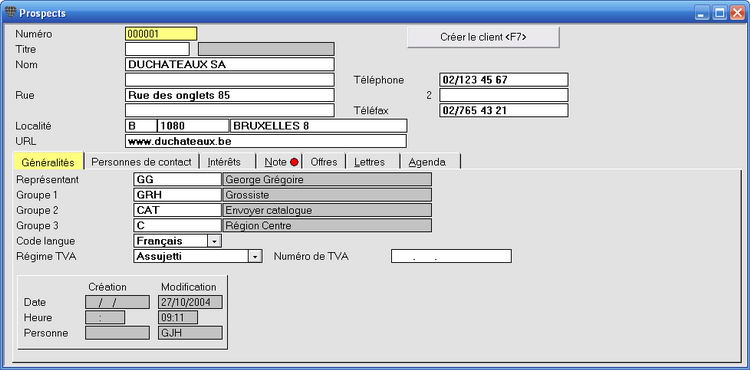The image size is (750, 370).
Task: Click the modification date 27/10/2004
Action: (x=190, y=302)
